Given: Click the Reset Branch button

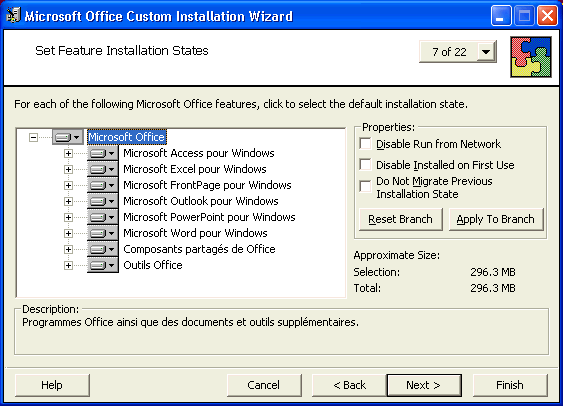Looking at the screenshot, I should 400,219.
